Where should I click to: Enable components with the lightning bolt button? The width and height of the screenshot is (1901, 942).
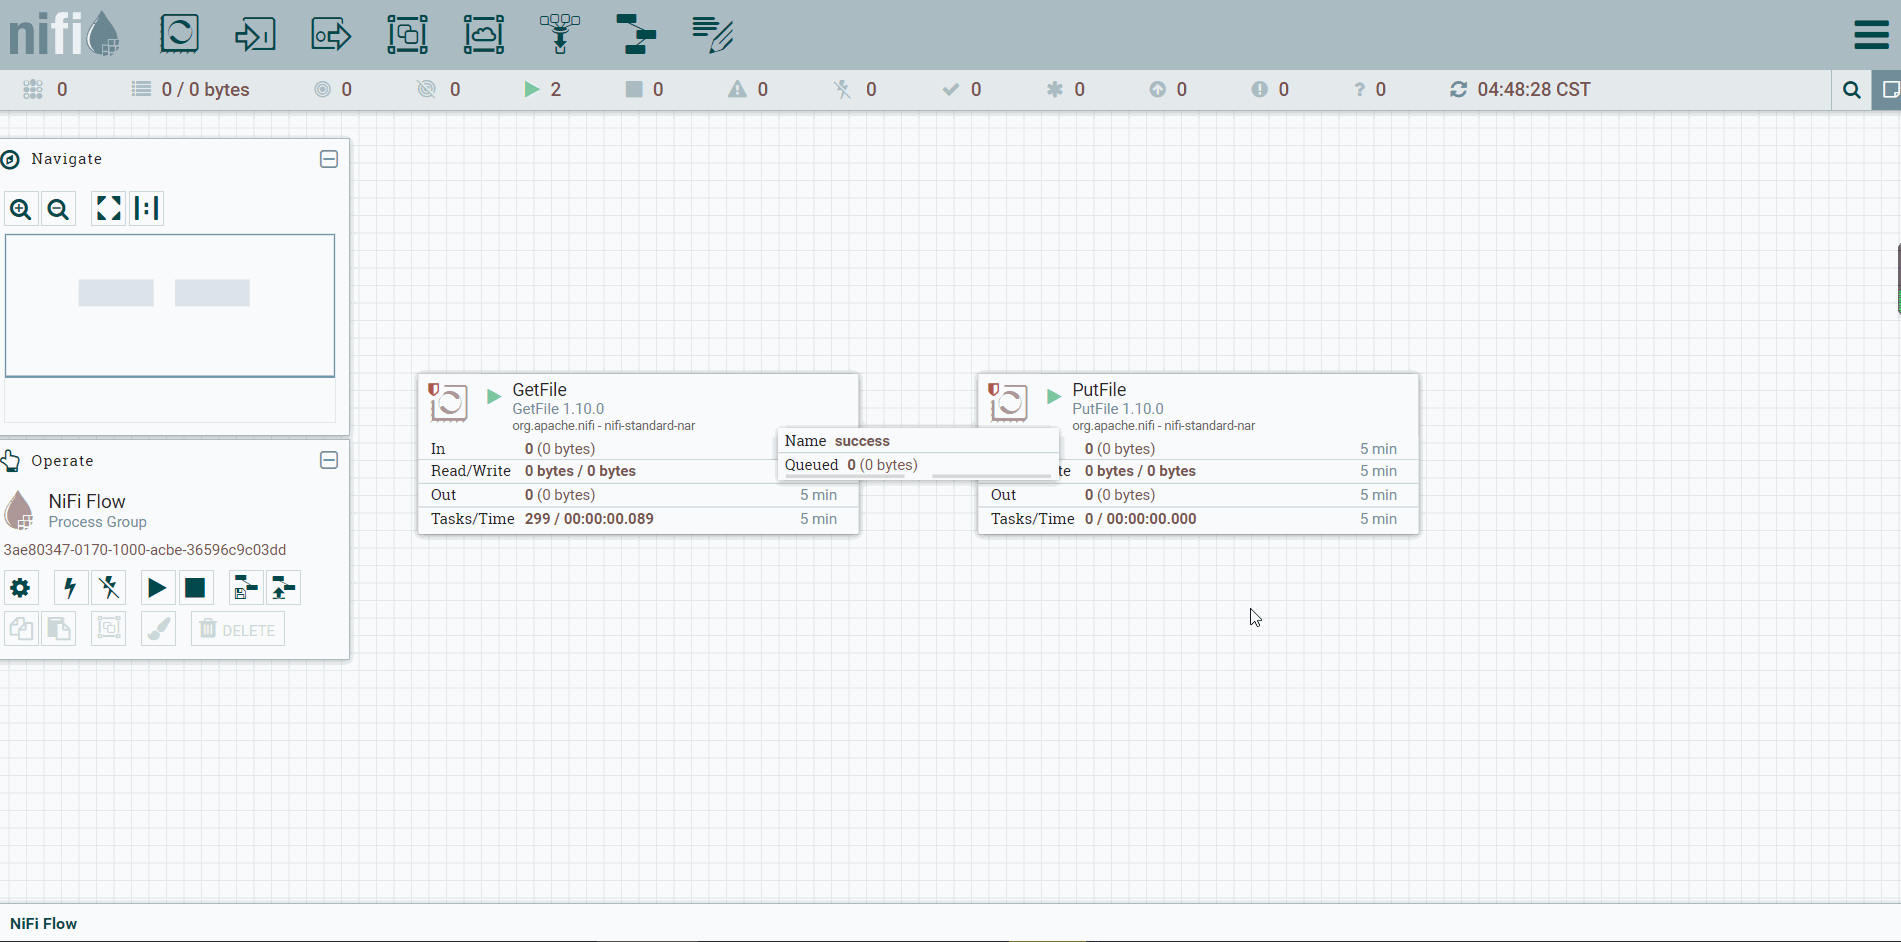tap(70, 588)
